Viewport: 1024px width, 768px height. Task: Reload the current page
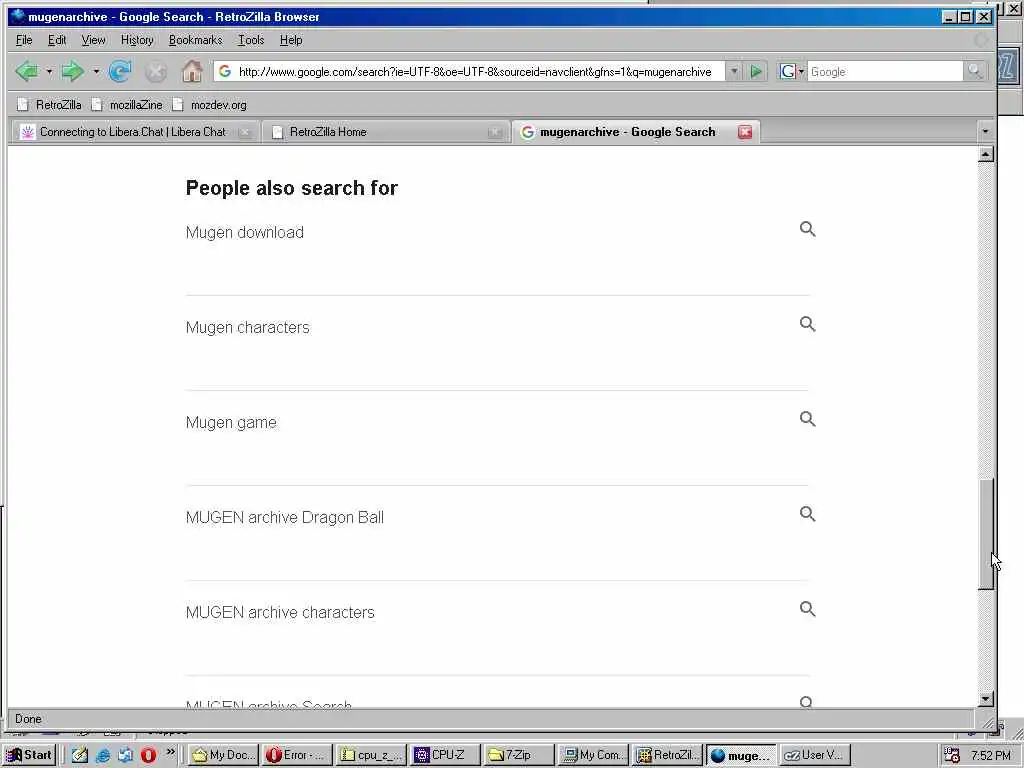click(120, 71)
